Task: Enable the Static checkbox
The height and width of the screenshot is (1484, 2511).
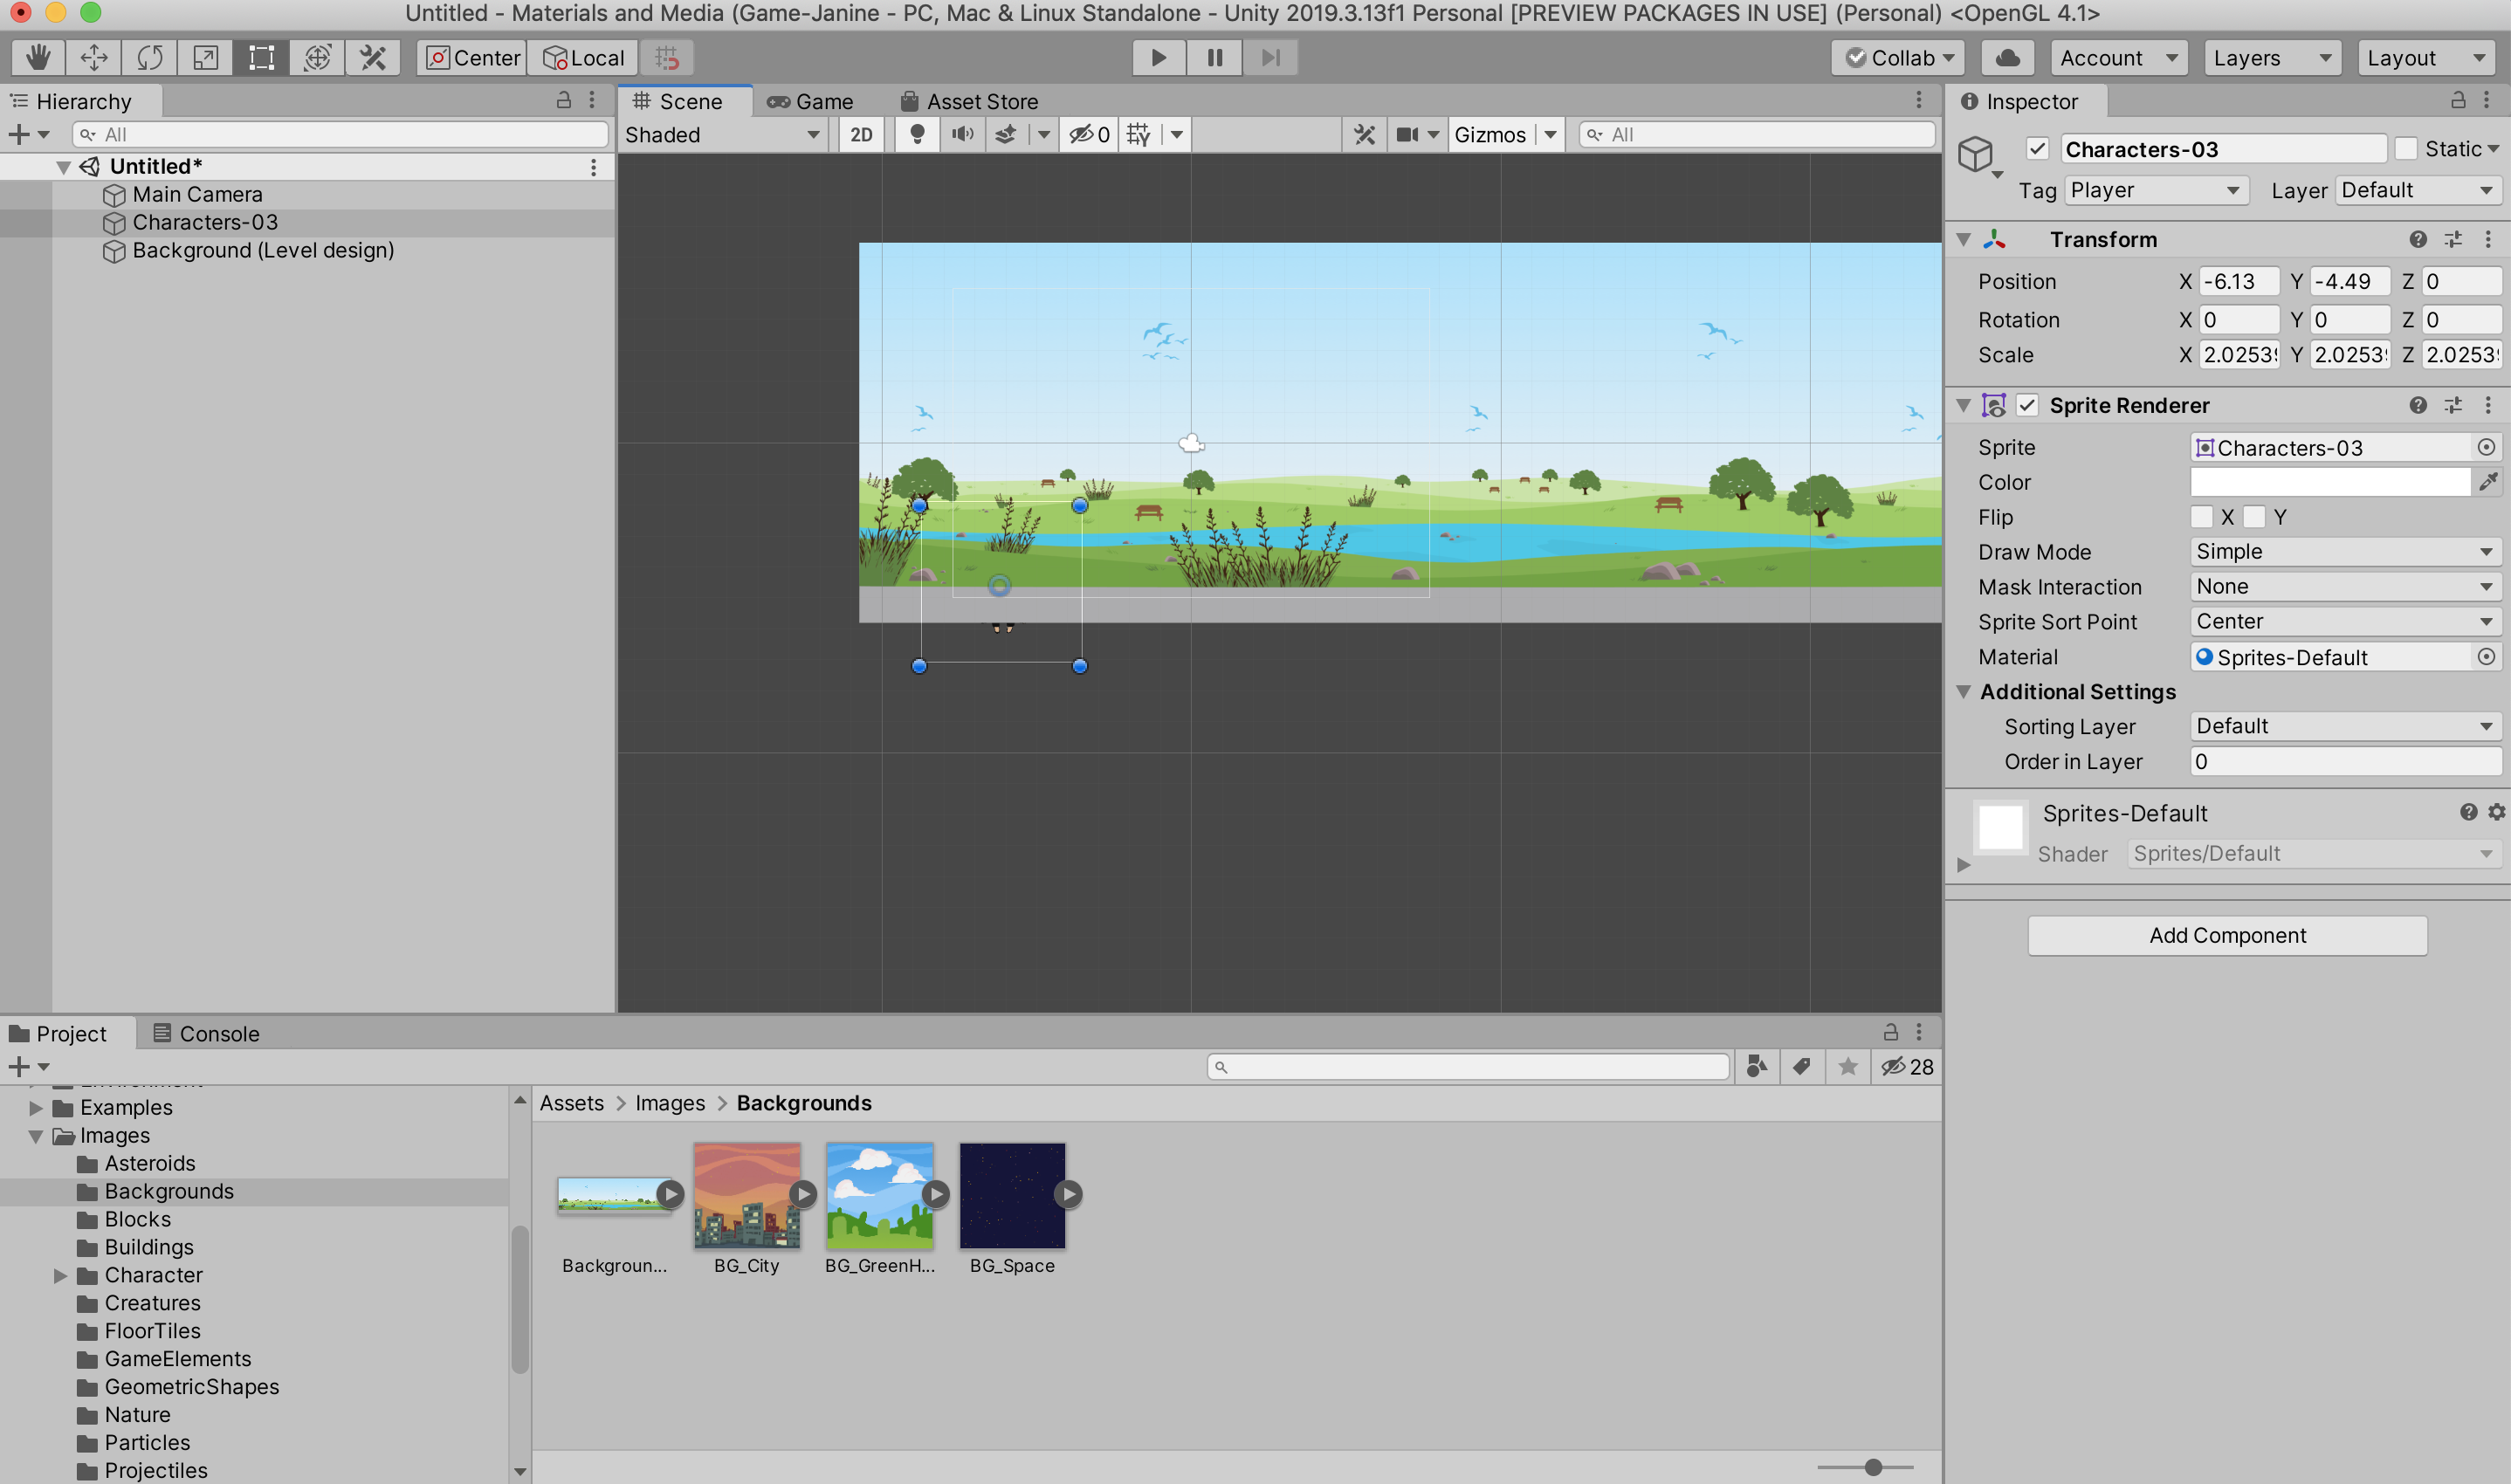Action: [2406, 149]
